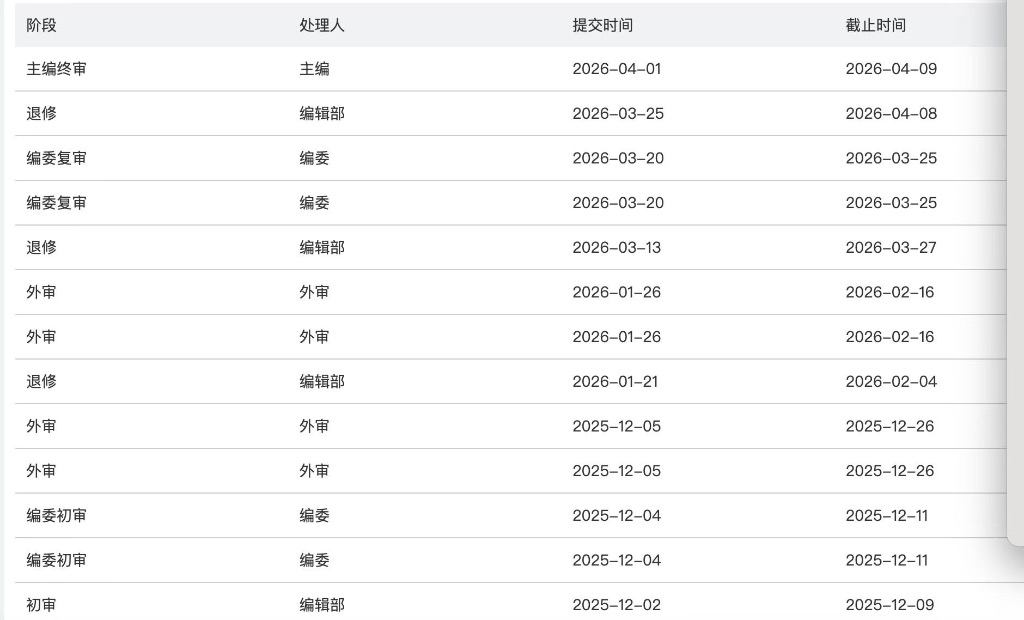Click the deadline 2026-03-27 cell
Image resolution: width=1024 pixels, height=620 pixels.
tap(891, 247)
